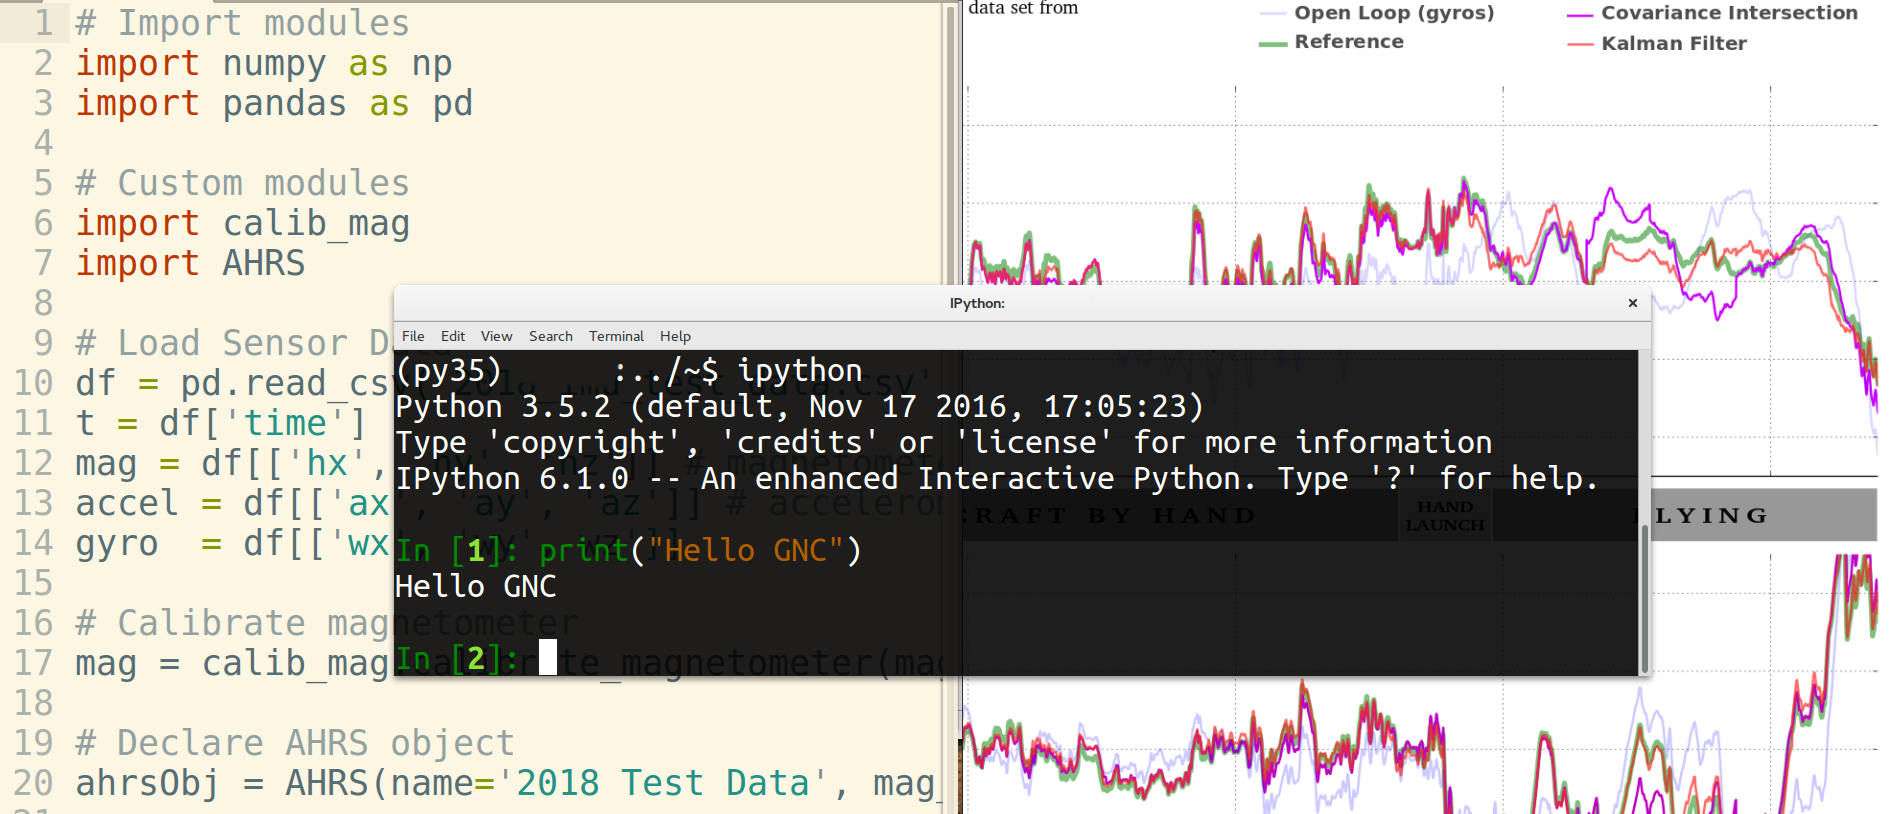Open the Edit menu in terminal window
Viewport: 1897px width, 814px height.
click(x=452, y=336)
